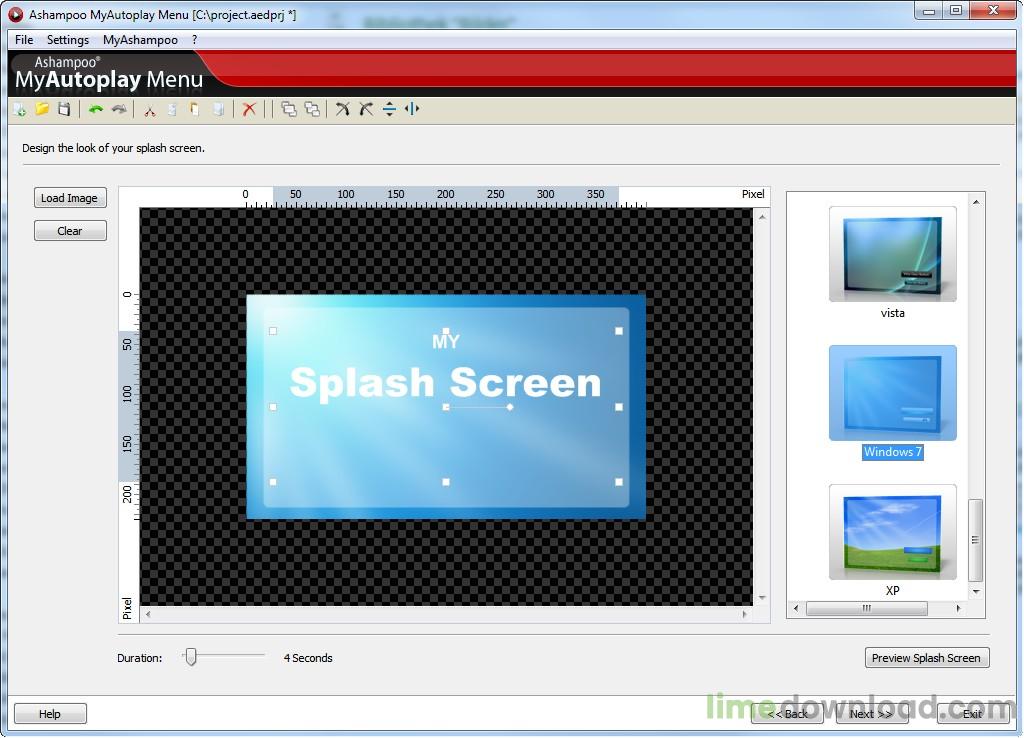Open the Settings menu
This screenshot has width=1024, height=738.
tap(67, 40)
